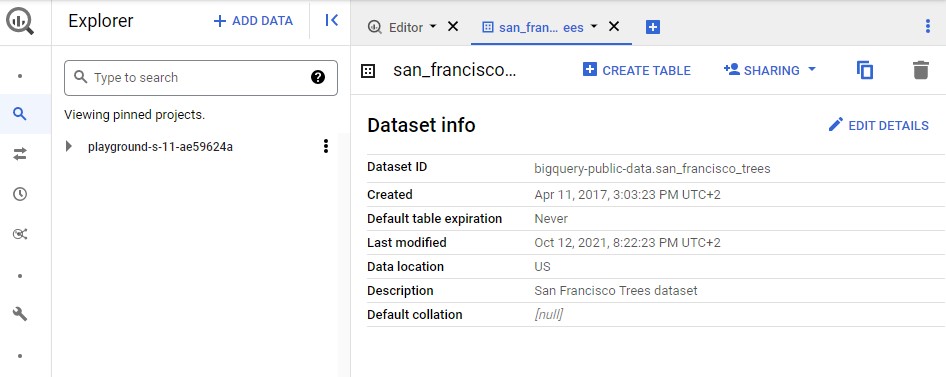Open the Analytics Hub sidebar icon
This screenshot has width=946, height=377.
pos(20,234)
